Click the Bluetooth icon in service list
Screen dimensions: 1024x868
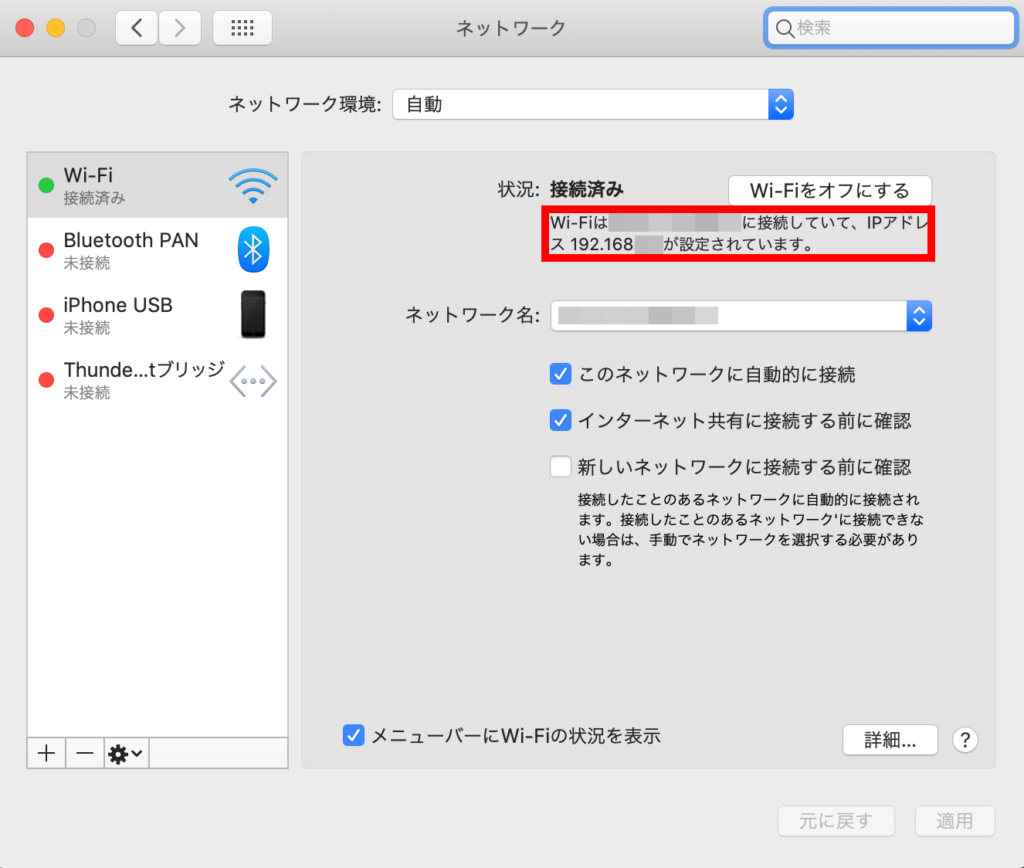[x=253, y=249]
